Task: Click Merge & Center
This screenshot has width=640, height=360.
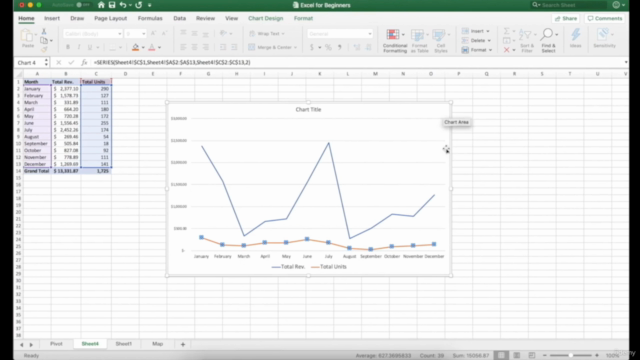Action: [272, 47]
